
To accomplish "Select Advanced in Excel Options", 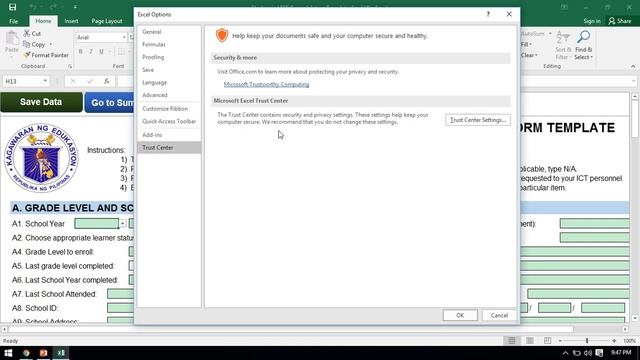I will pyautogui.click(x=169, y=95).
